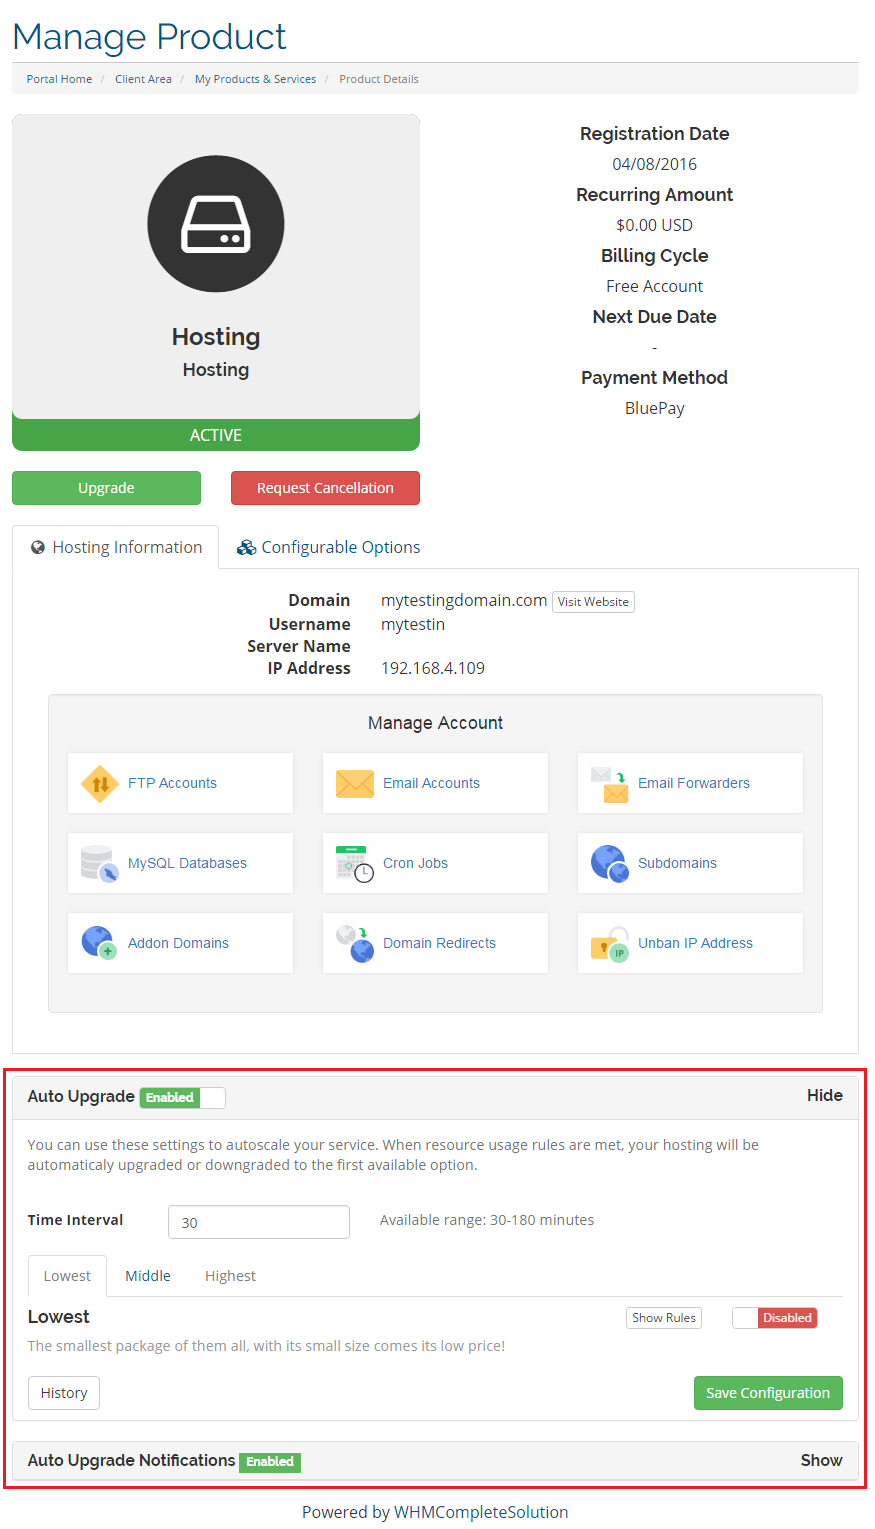Click the IP address 192.168.4.109

(x=433, y=669)
